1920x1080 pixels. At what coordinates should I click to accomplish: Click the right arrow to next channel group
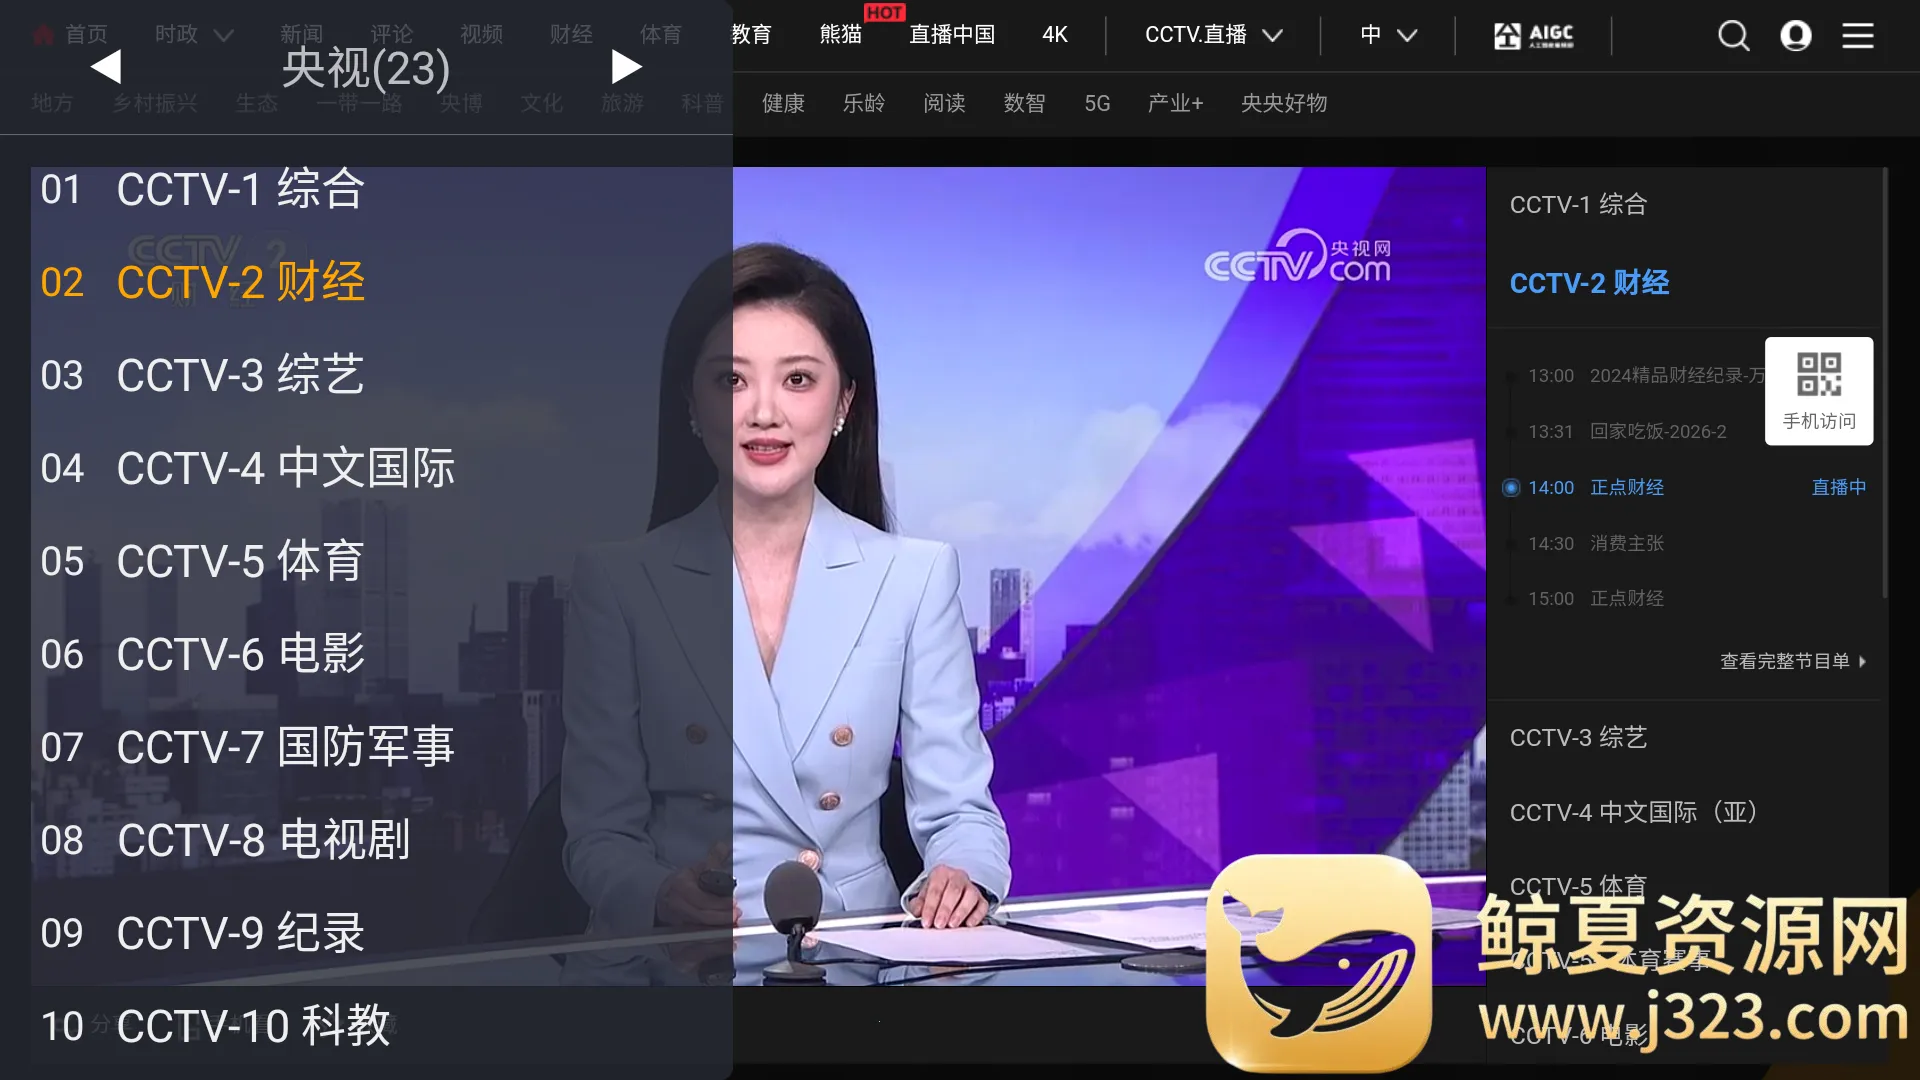626,67
